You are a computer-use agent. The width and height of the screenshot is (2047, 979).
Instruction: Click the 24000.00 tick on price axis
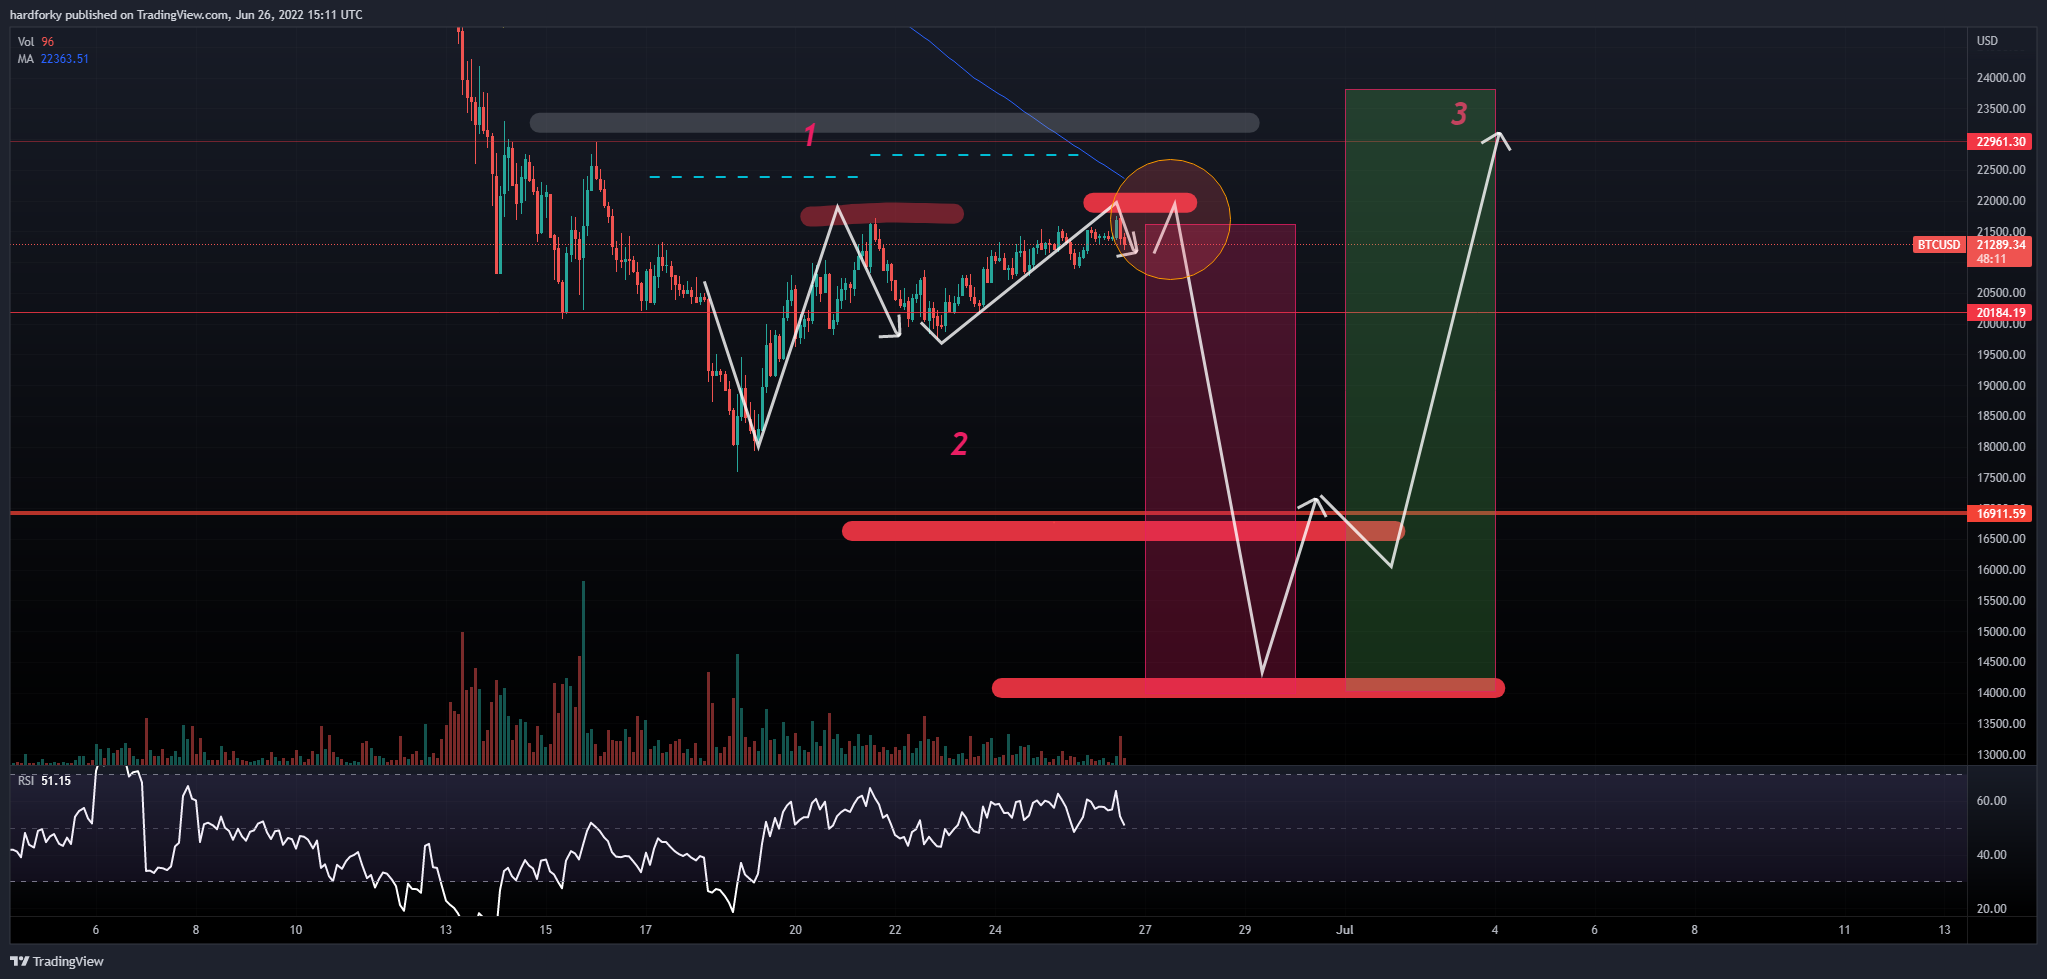[2001, 78]
